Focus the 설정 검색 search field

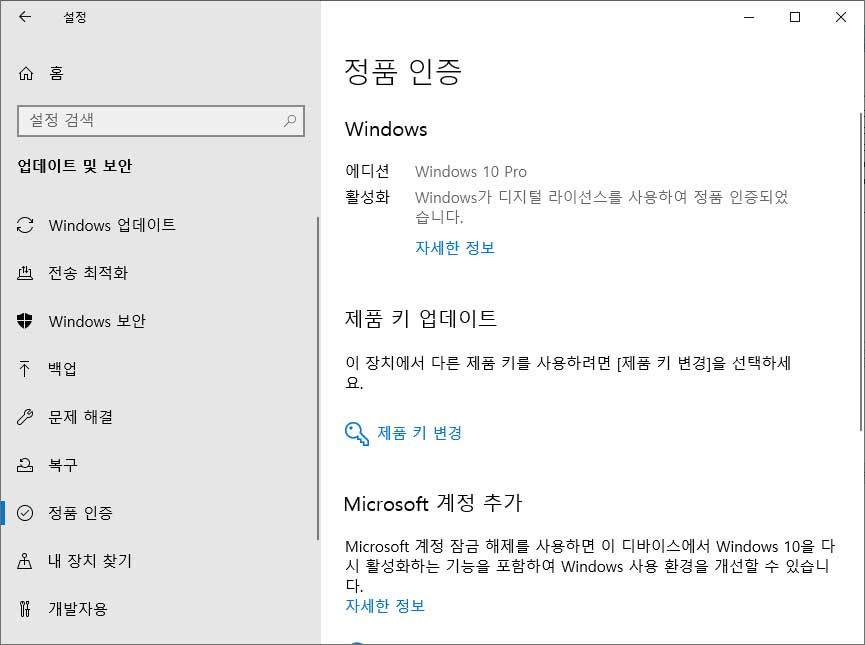coord(161,120)
